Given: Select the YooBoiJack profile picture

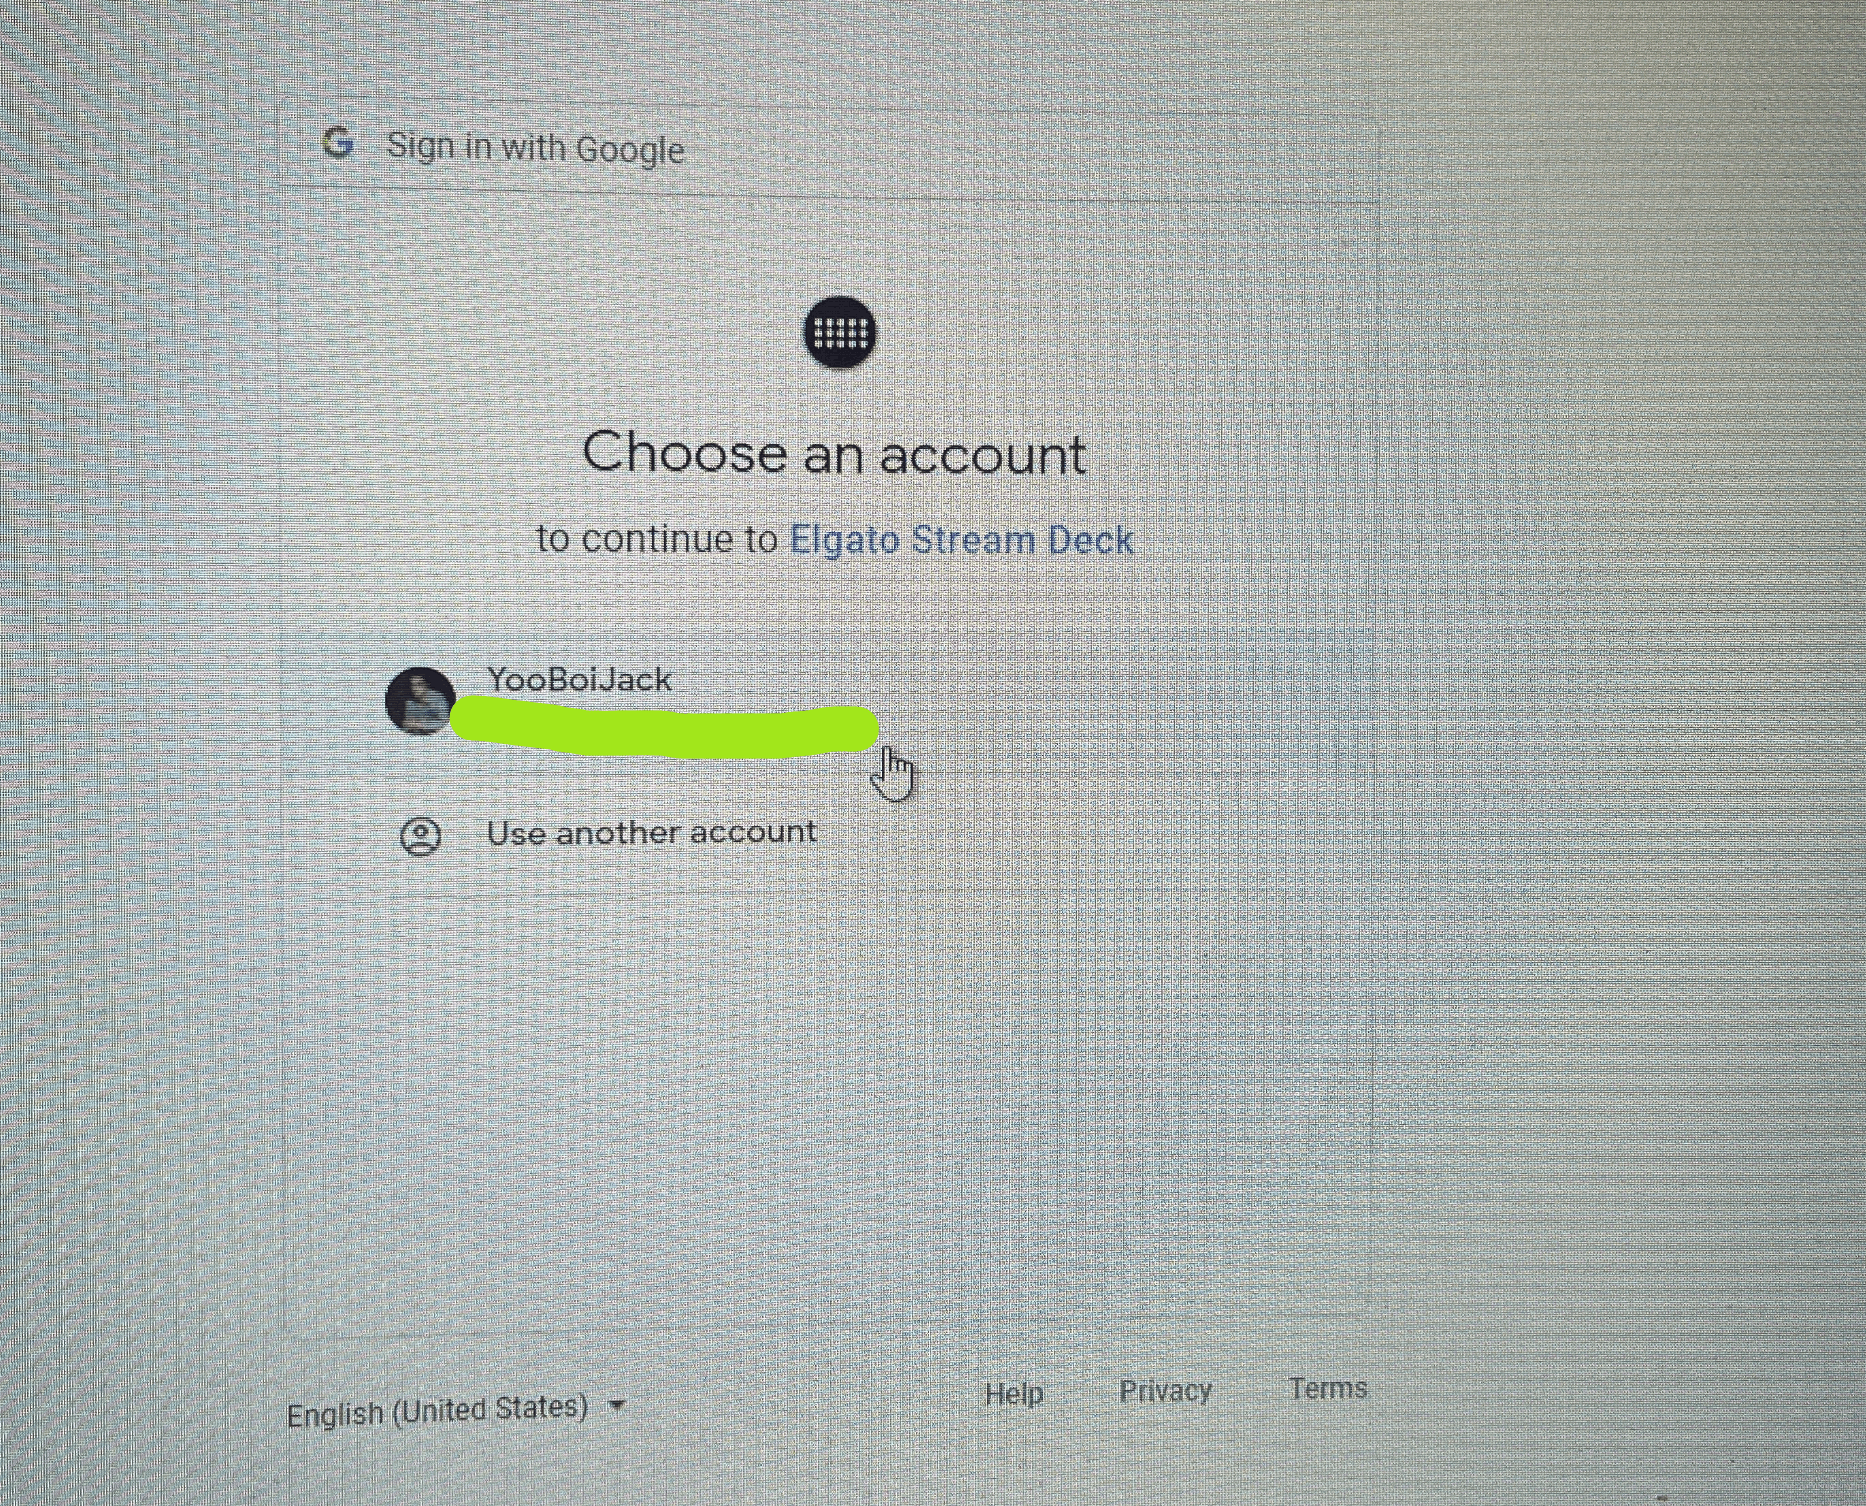Looking at the screenshot, I should (420, 700).
